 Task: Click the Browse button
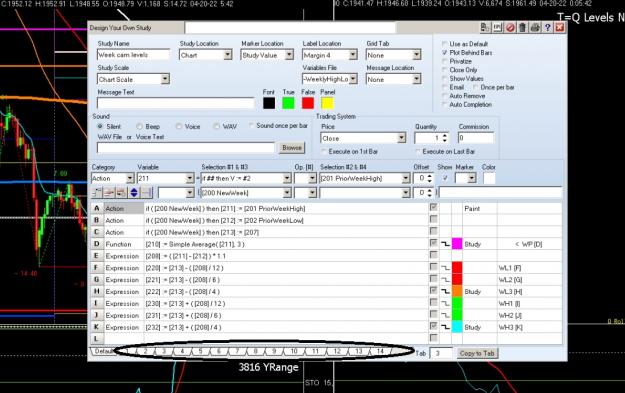[292, 147]
